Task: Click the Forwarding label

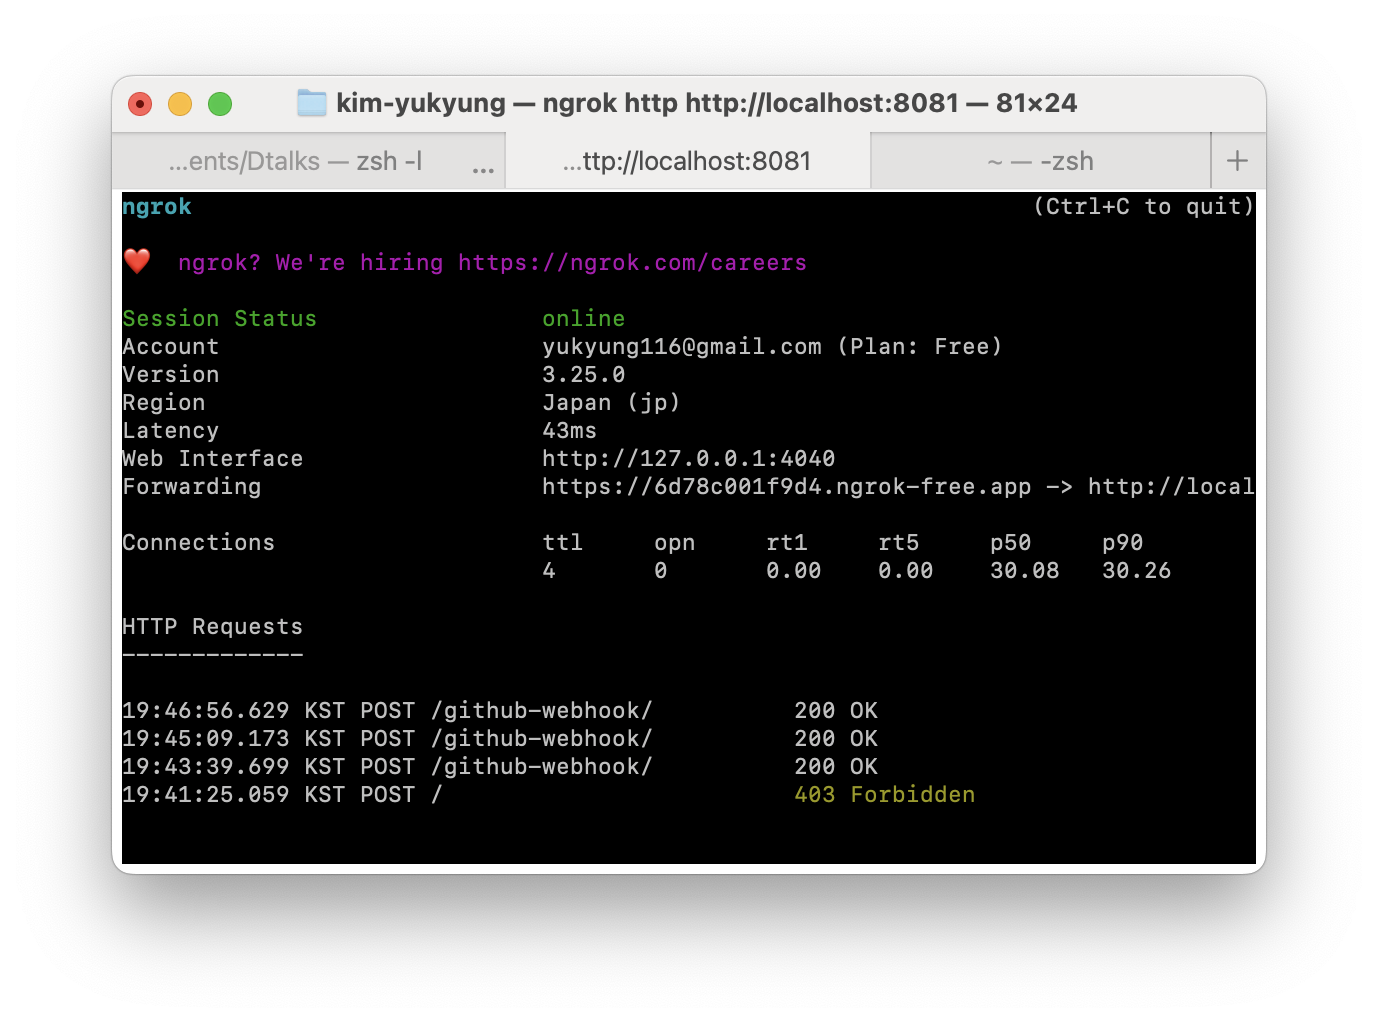Action: coord(192,487)
